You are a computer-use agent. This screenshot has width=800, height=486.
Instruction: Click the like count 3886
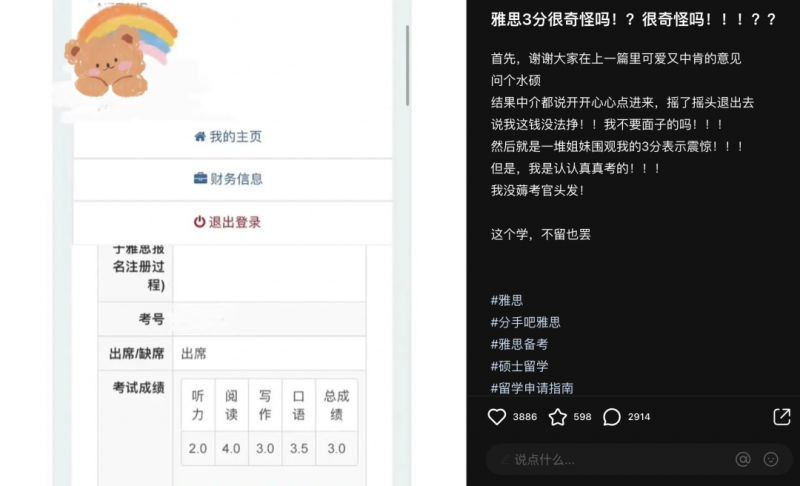[x=524, y=417]
